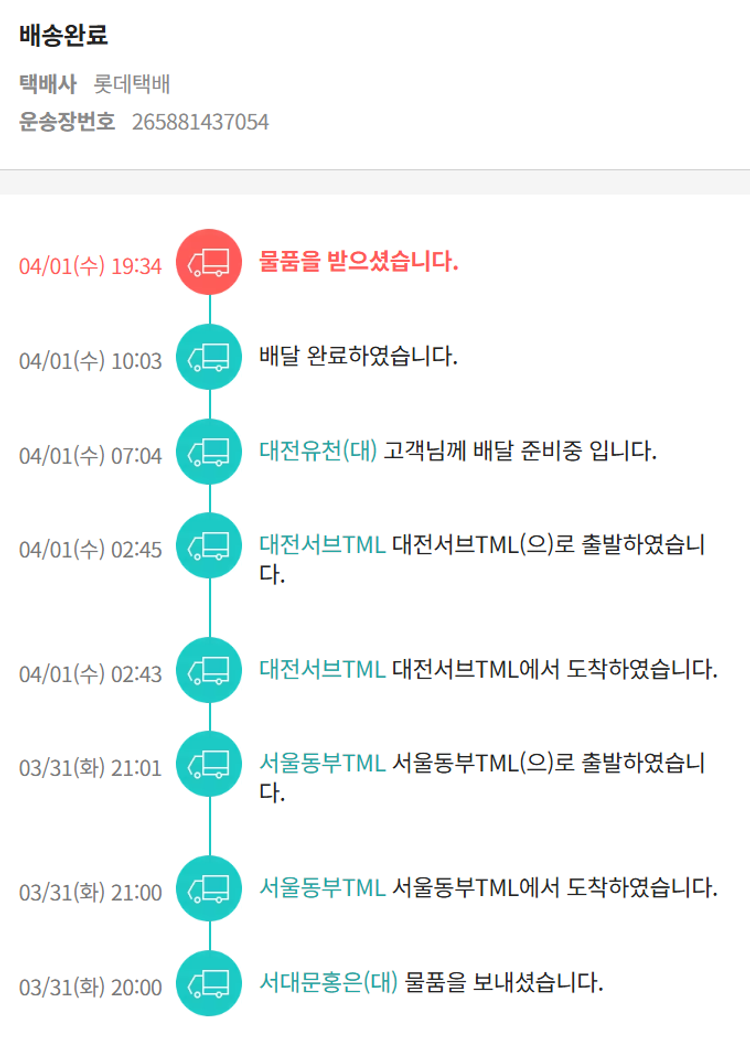Click the truck icon at 04/01 02:45
The image size is (750, 1051).
pyautogui.click(x=209, y=546)
